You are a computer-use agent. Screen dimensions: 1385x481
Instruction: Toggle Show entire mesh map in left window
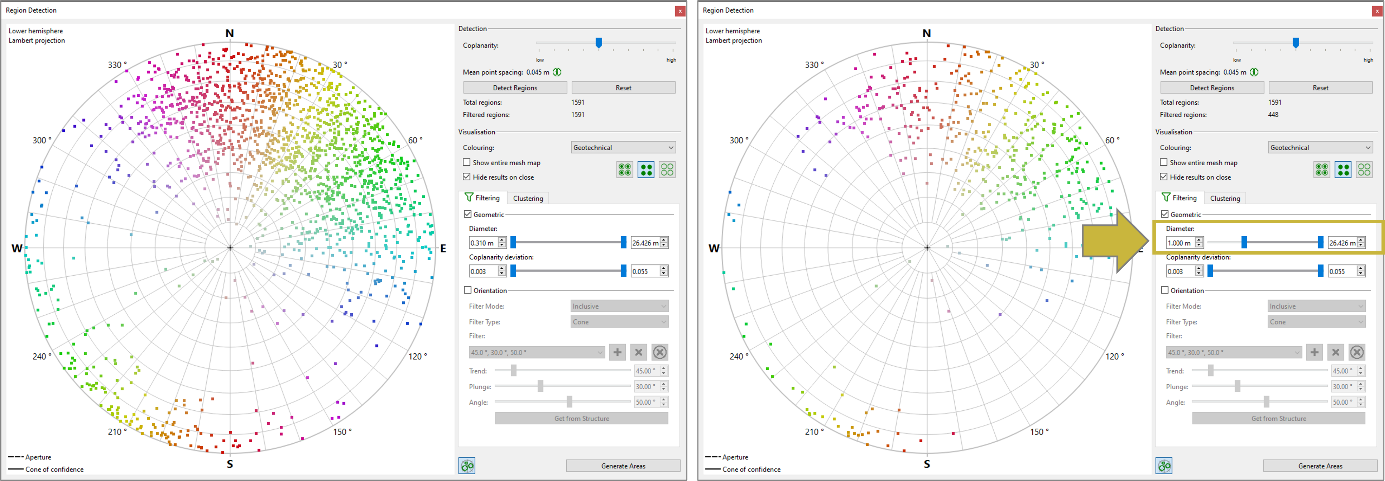tap(467, 162)
